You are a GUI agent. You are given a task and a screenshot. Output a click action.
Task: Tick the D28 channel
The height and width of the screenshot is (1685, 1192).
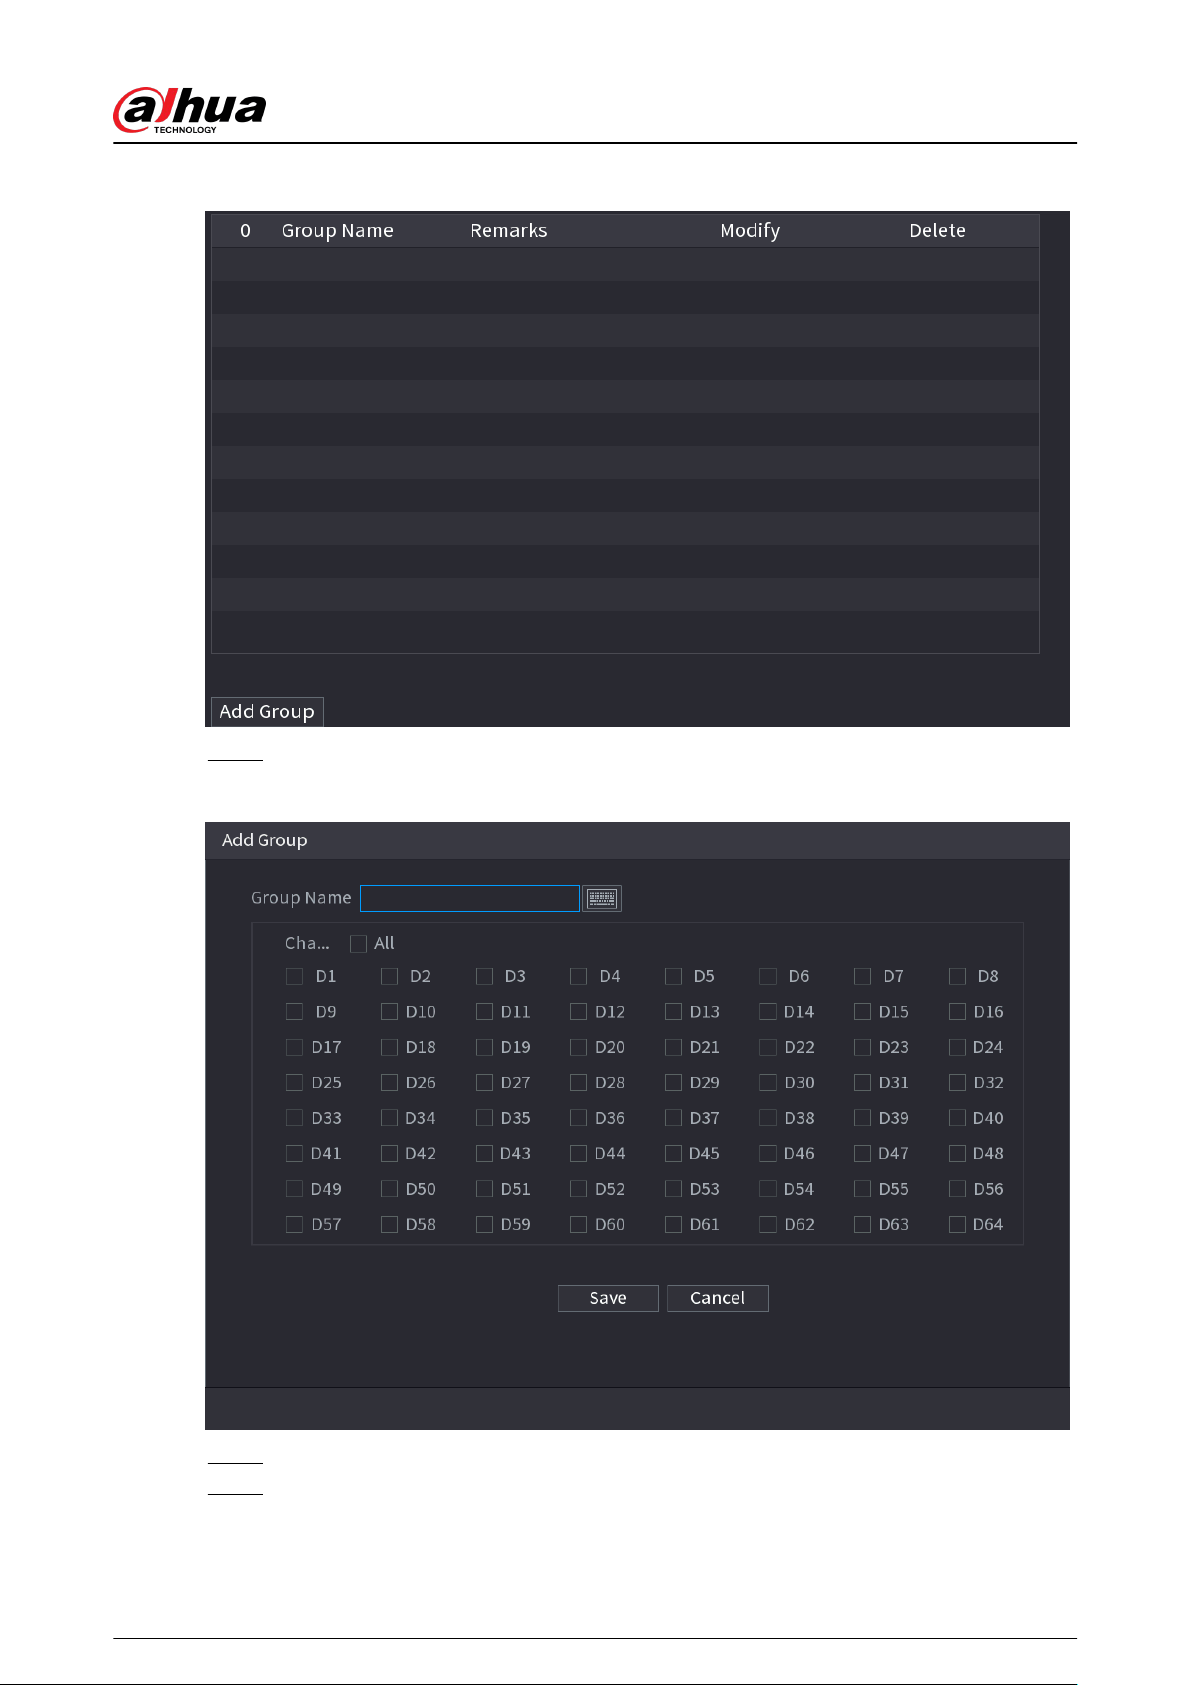(x=578, y=1083)
